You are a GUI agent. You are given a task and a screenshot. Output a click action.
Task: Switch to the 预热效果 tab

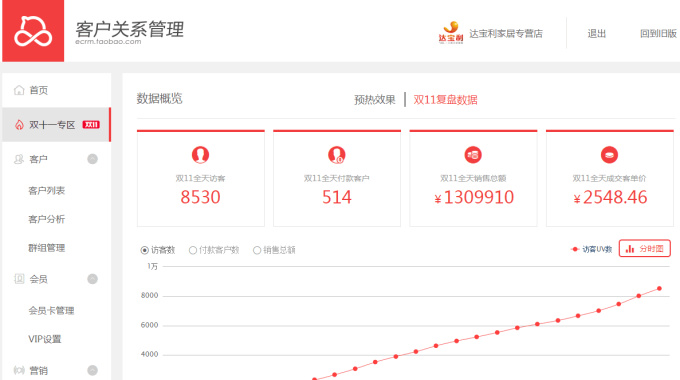375,100
